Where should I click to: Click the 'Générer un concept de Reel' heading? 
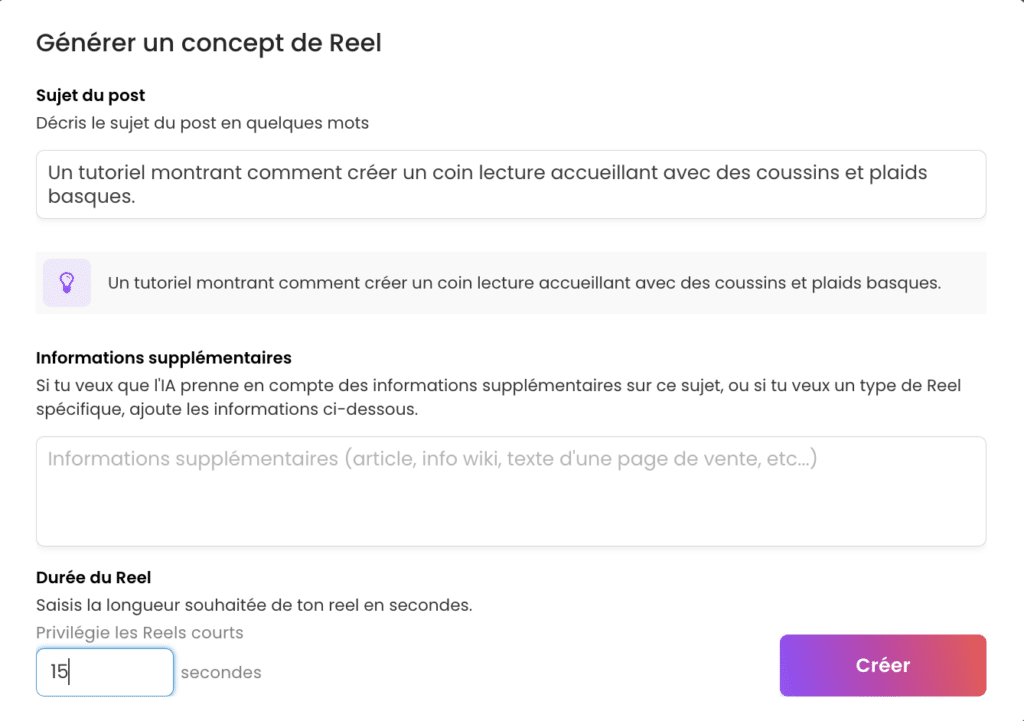point(208,43)
